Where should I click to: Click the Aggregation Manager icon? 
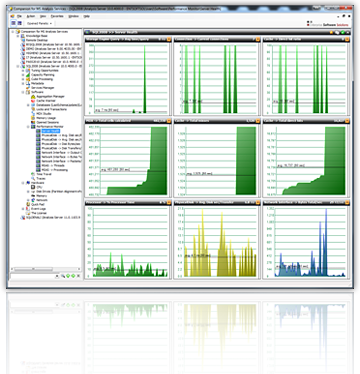click(33, 96)
